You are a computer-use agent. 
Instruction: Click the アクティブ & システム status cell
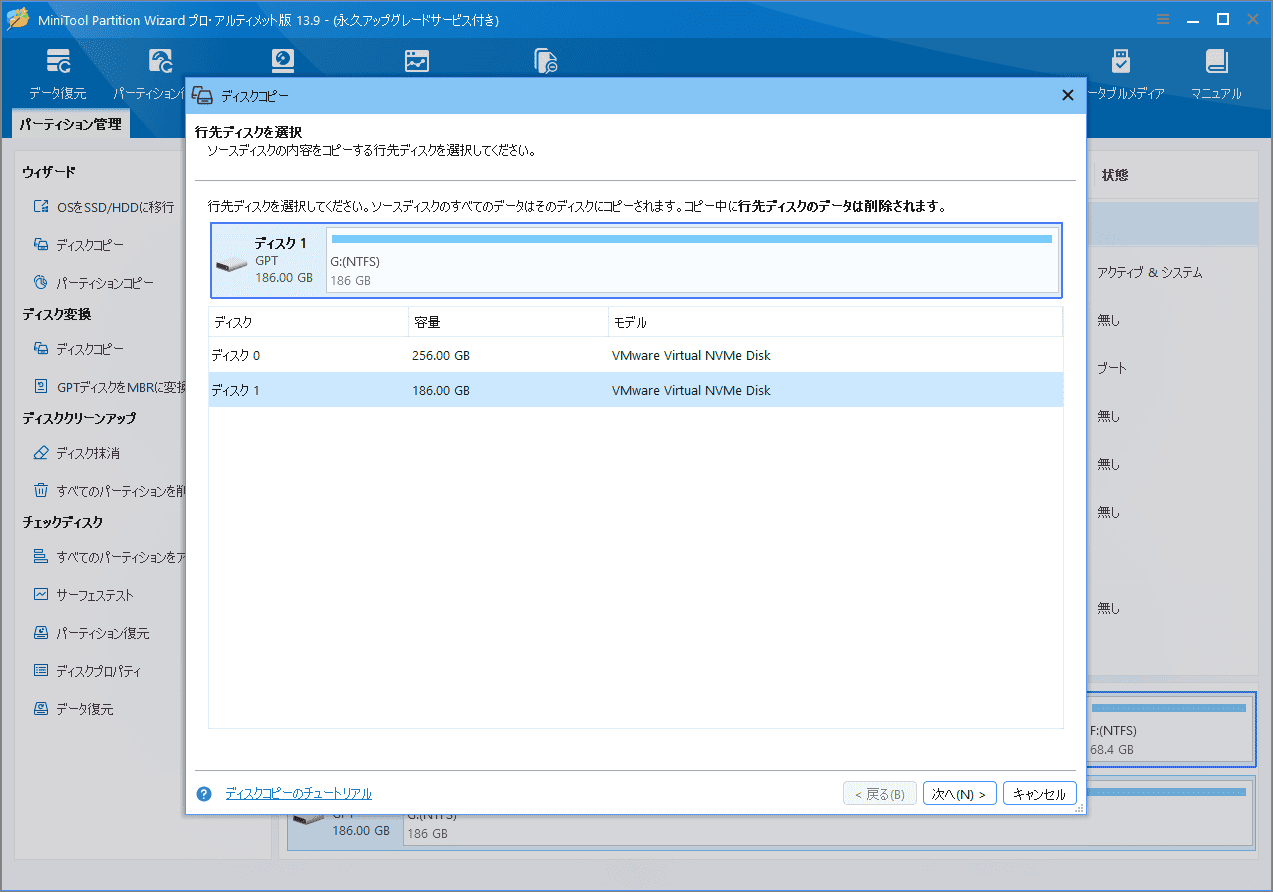[1149, 272]
